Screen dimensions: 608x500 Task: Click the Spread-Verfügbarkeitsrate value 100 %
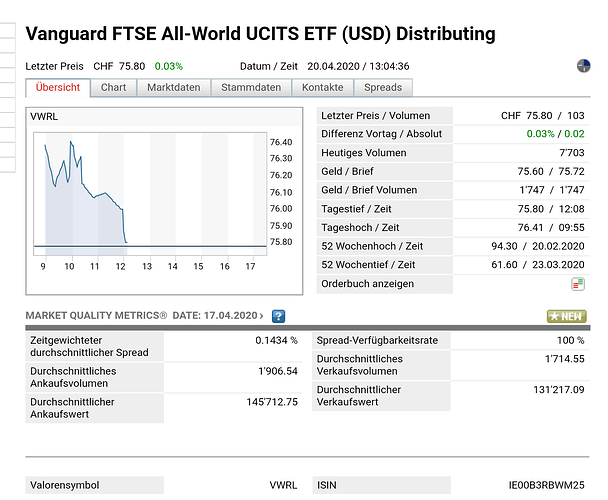[571, 341]
